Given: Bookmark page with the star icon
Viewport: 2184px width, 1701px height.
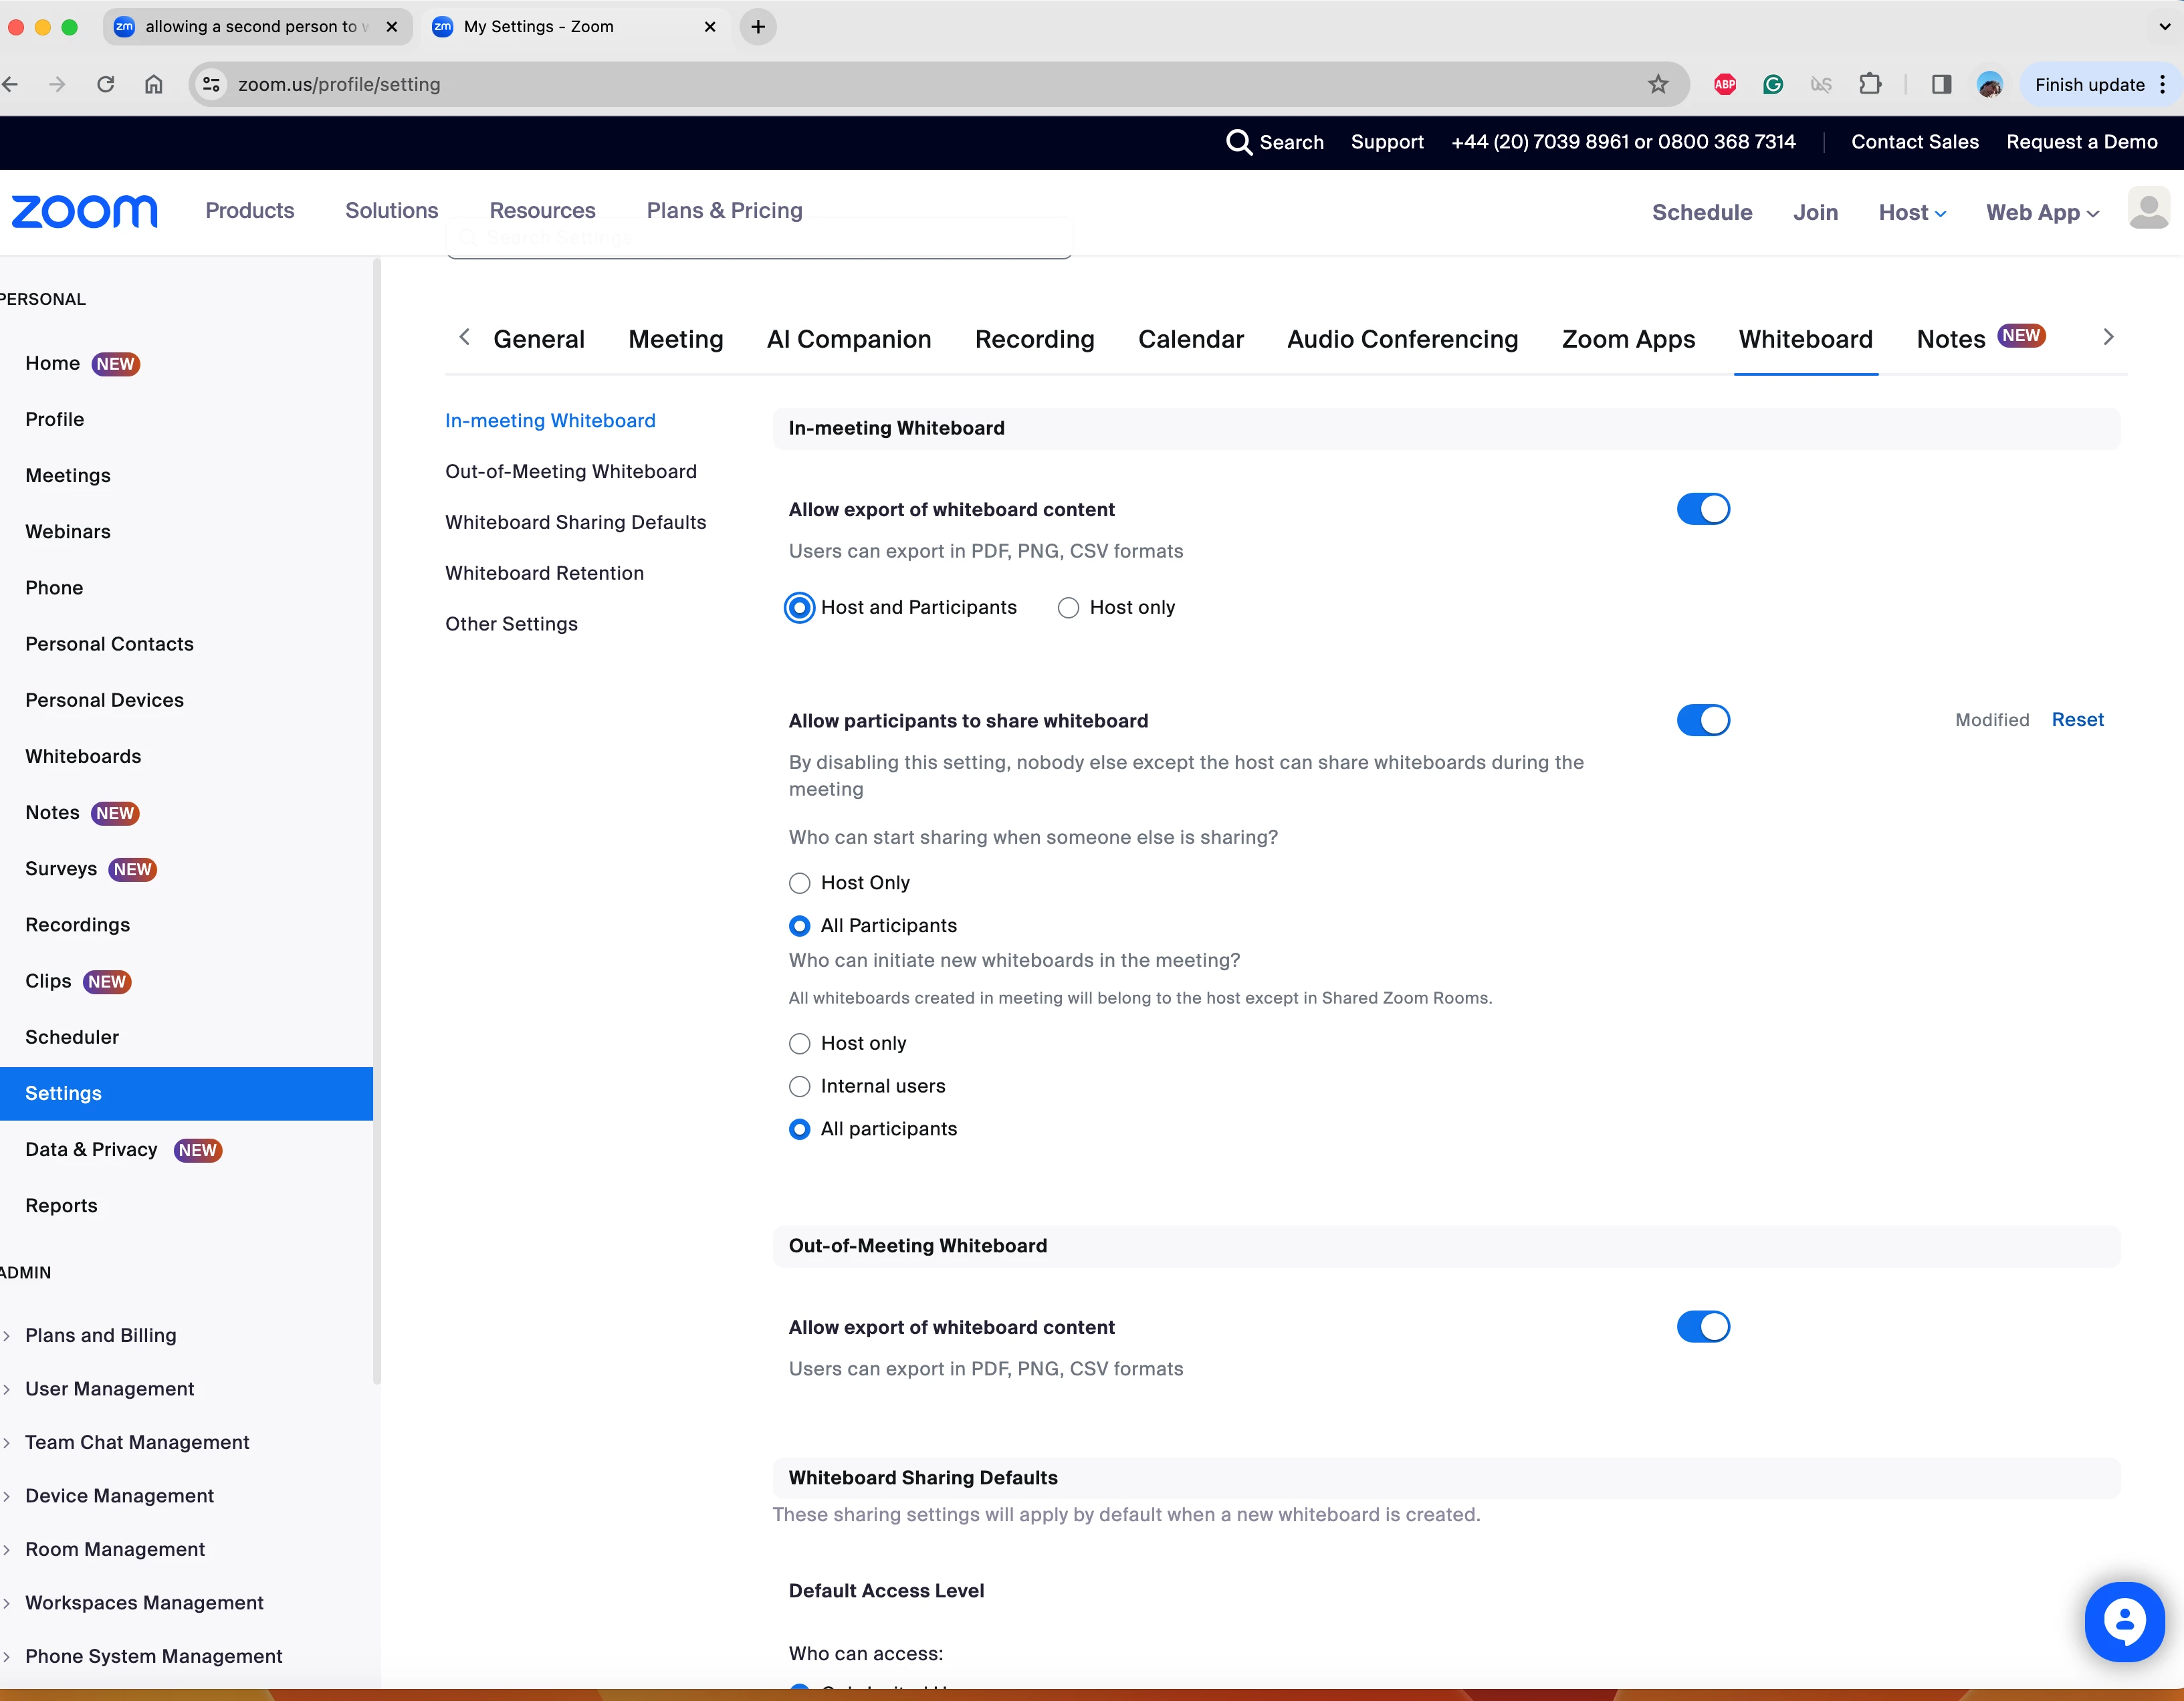Looking at the screenshot, I should (x=1658, y=84).
